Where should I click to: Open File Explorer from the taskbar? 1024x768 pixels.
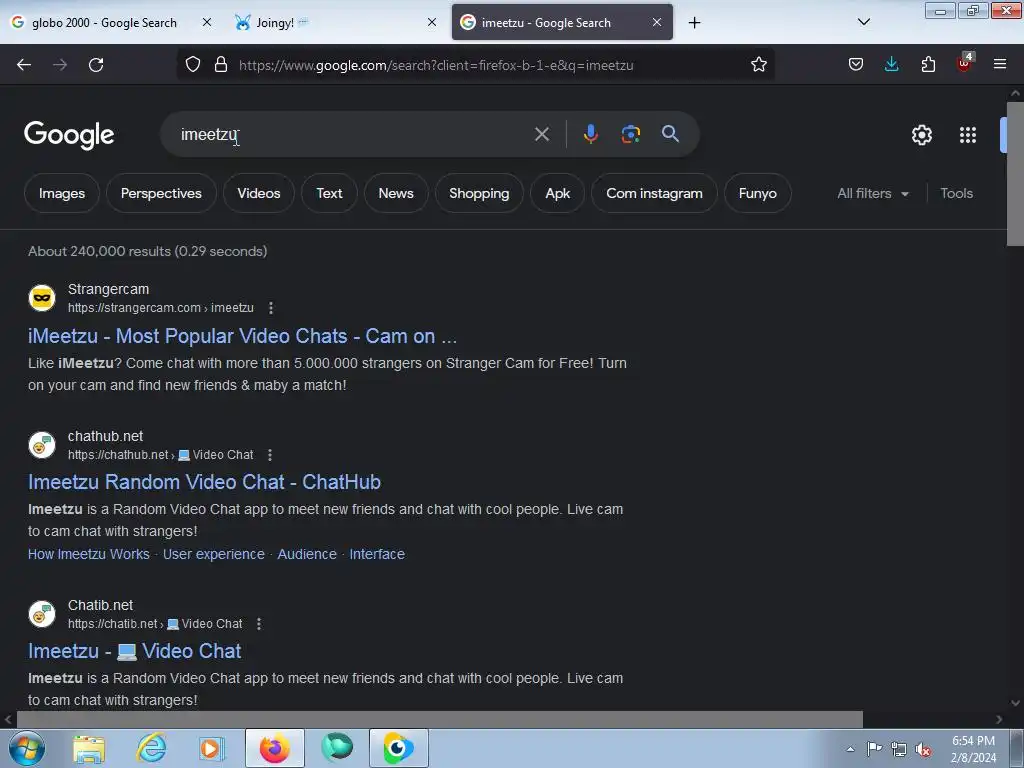coord(89,748)
